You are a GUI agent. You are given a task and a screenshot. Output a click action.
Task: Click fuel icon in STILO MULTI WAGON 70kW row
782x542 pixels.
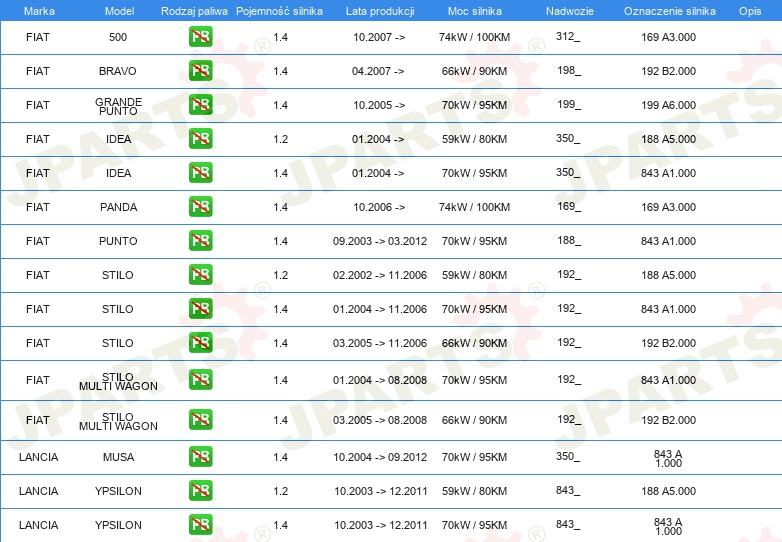(200, 379)
